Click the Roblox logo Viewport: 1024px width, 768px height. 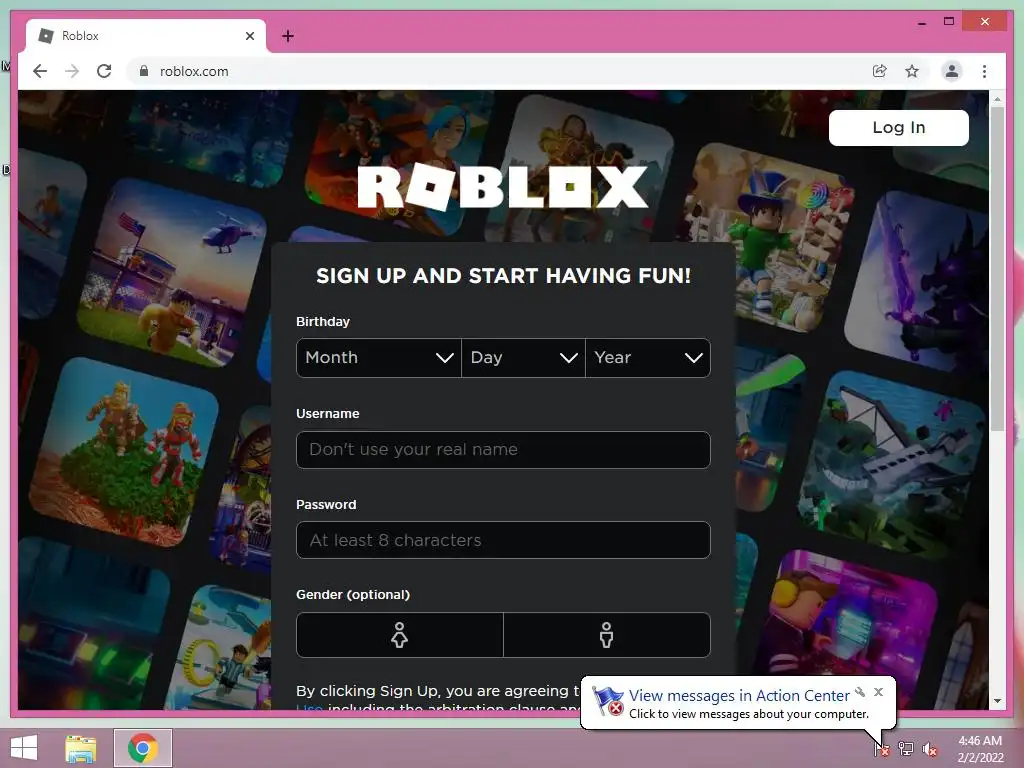coord(502,187)
